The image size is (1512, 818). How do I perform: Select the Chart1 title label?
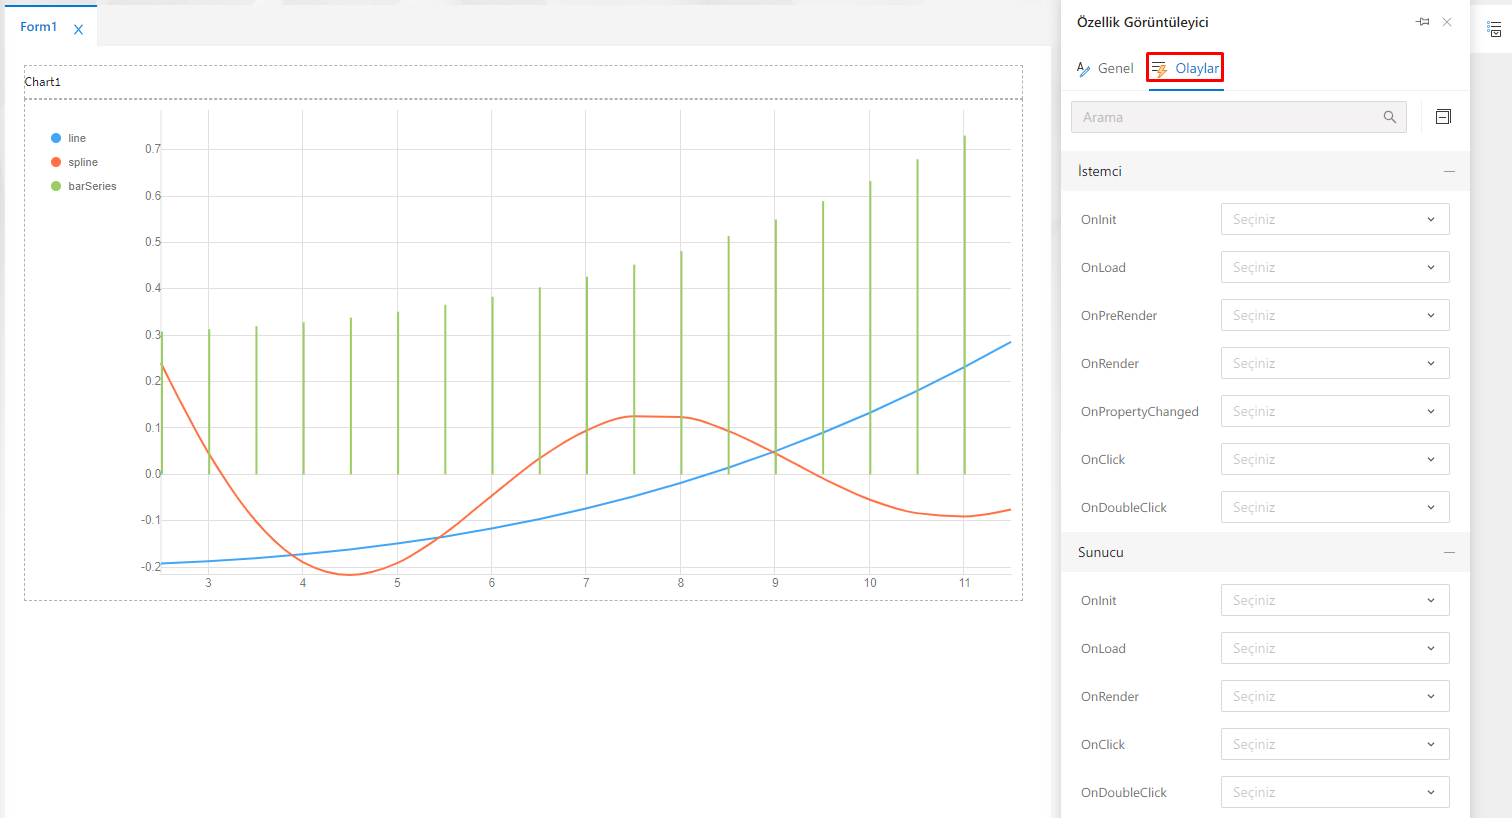[x=43, y=82]
